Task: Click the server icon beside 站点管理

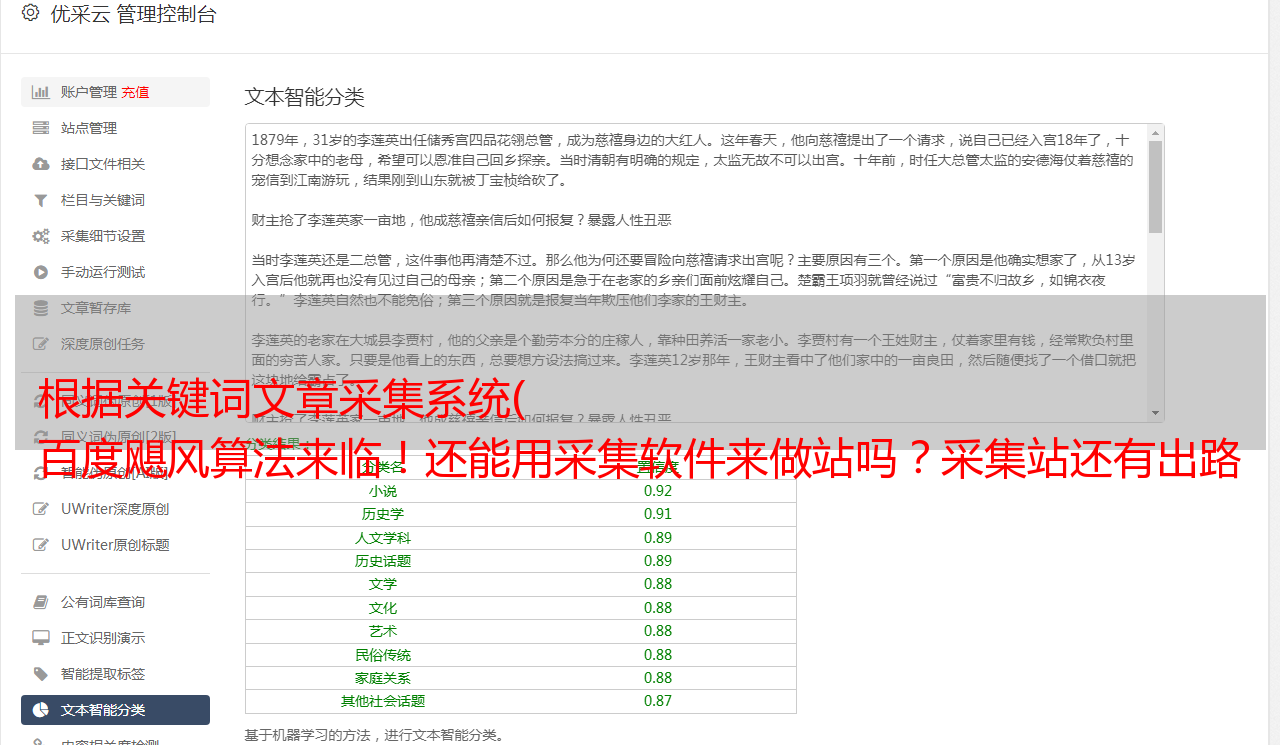Action: tap(40, 128)
